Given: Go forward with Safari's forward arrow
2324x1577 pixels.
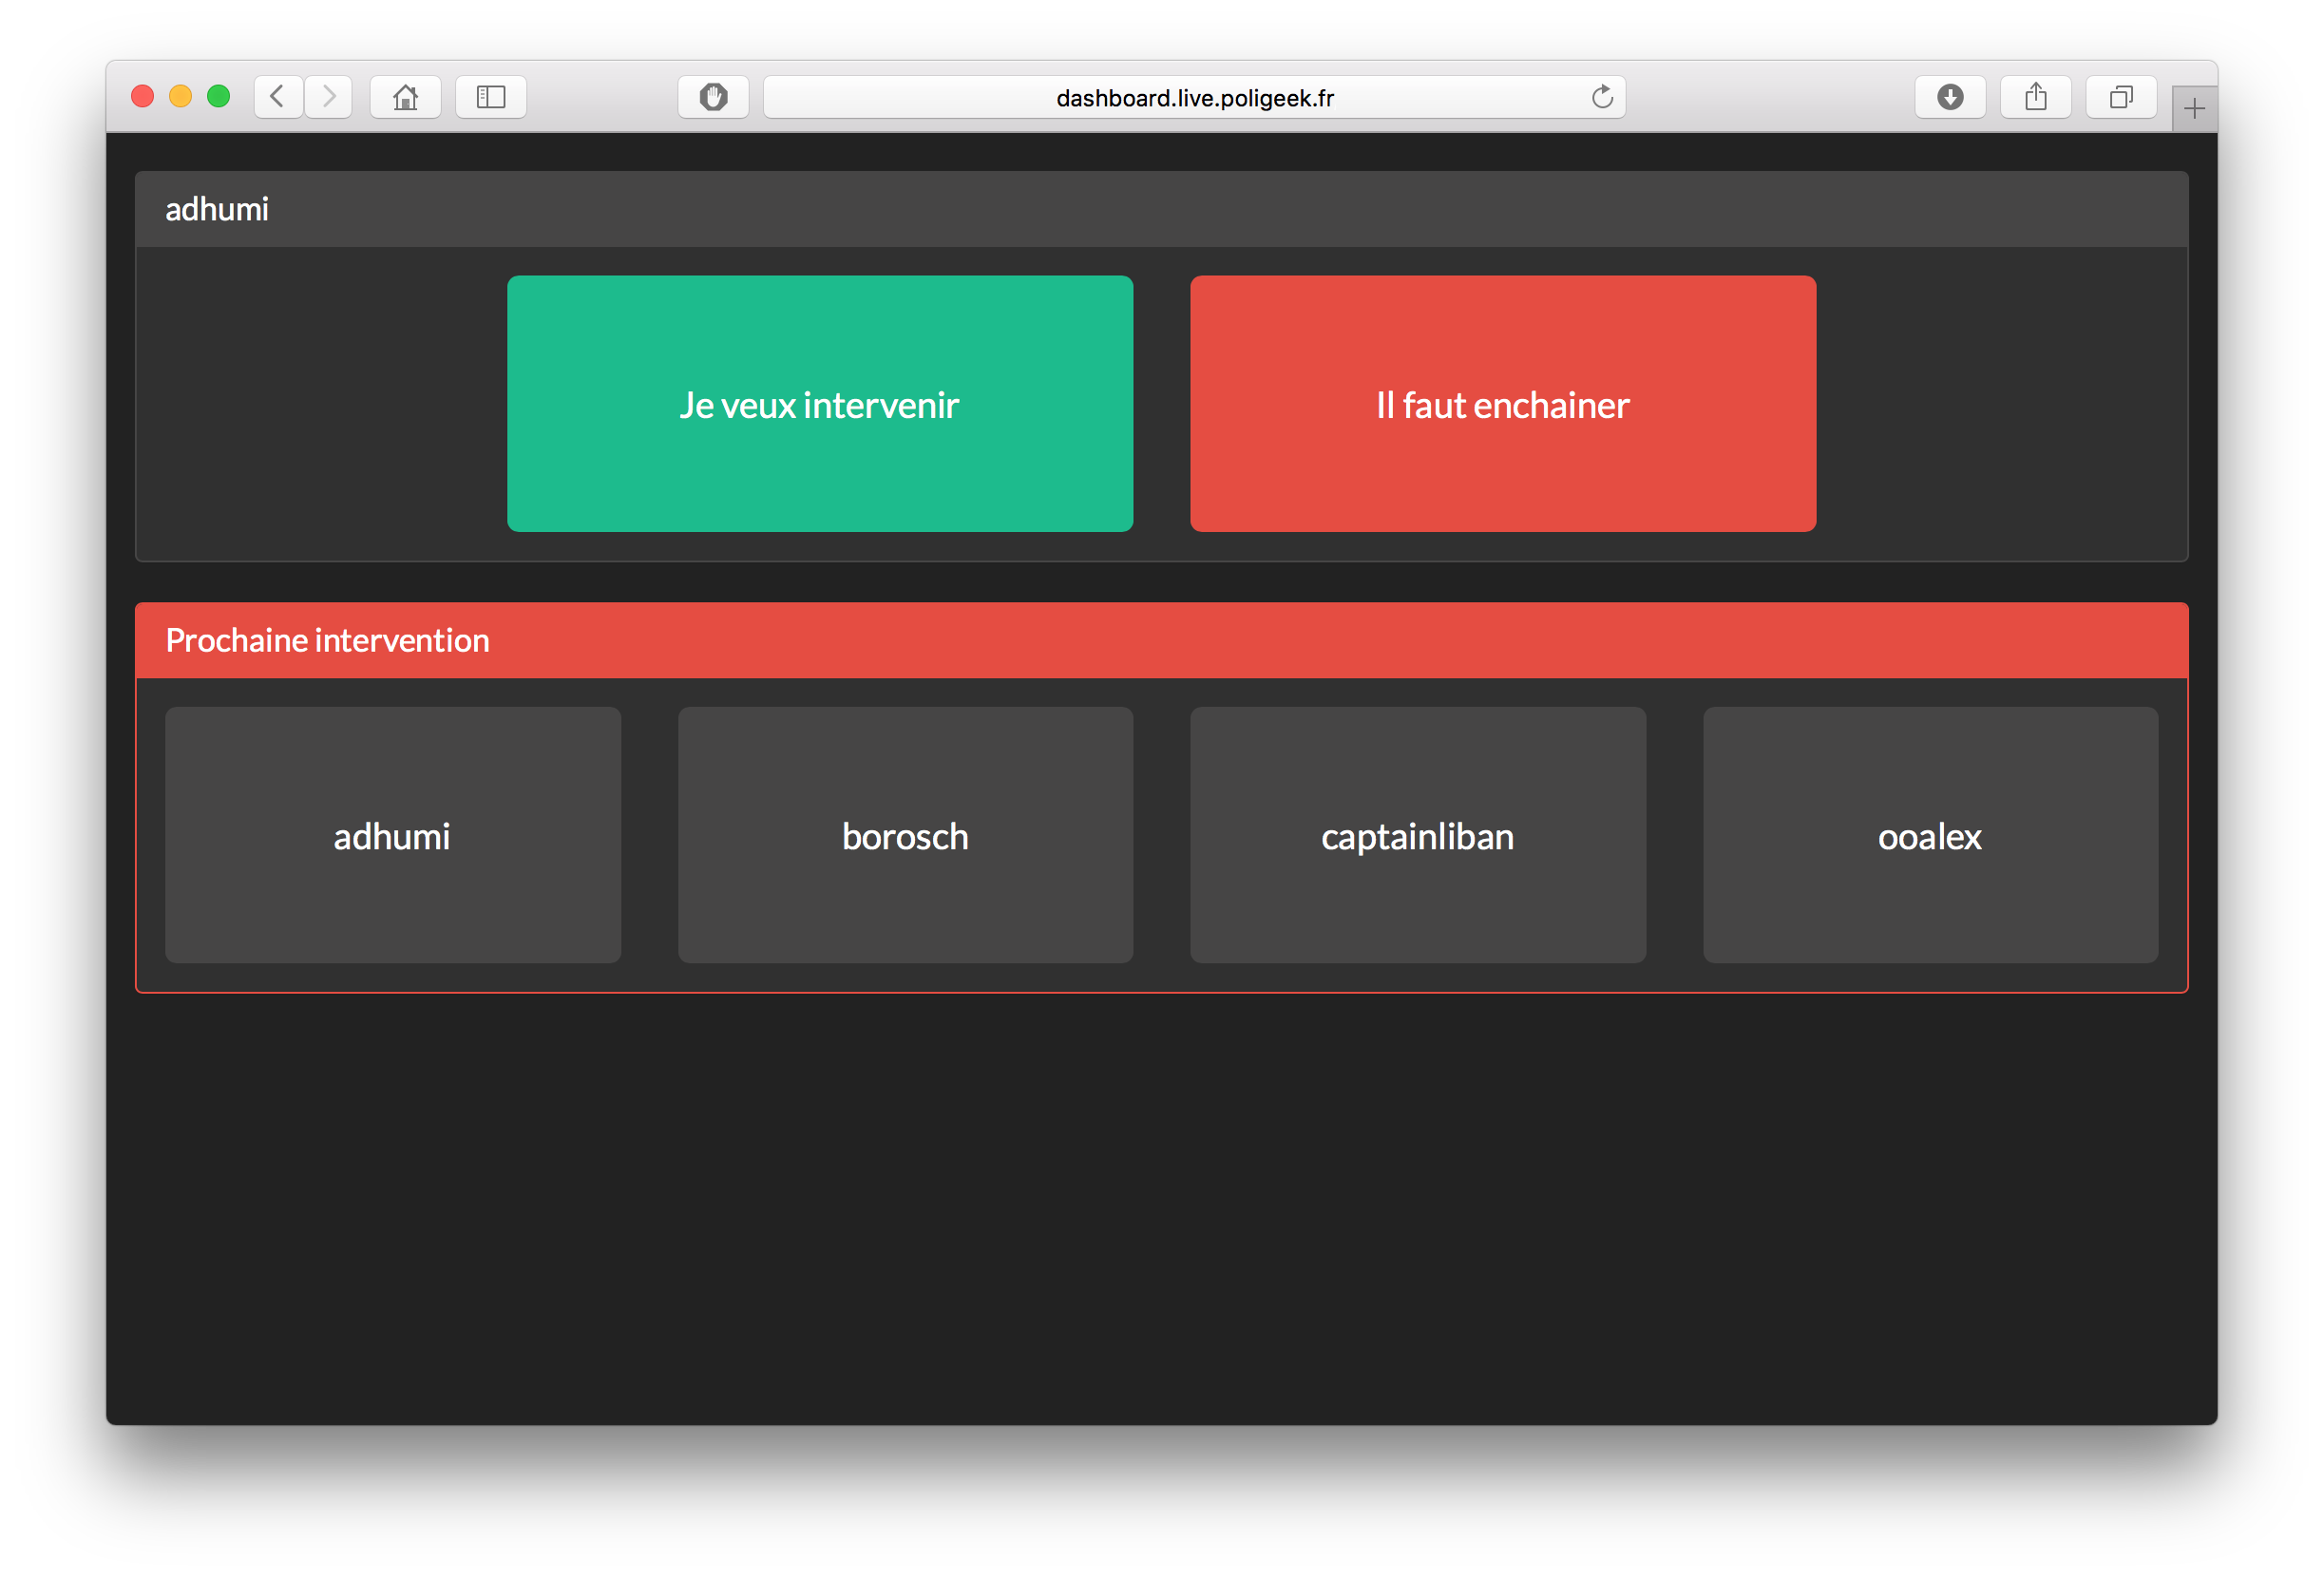Looking at the screenshot, I should [x=328, y=97].
